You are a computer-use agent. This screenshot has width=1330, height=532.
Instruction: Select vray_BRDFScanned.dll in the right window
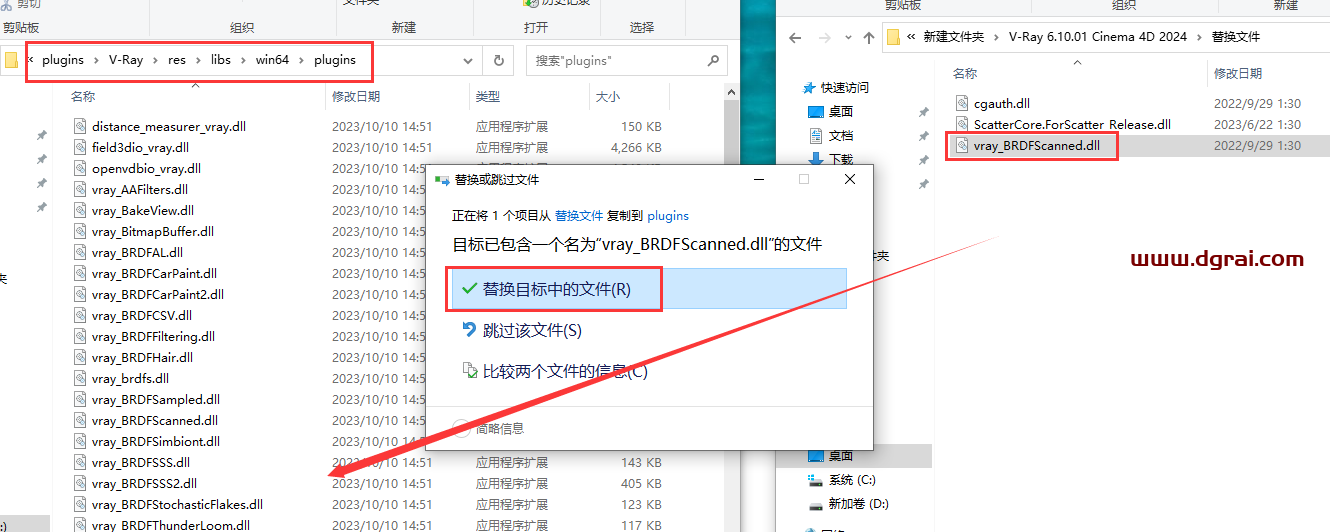(1036, 145)
